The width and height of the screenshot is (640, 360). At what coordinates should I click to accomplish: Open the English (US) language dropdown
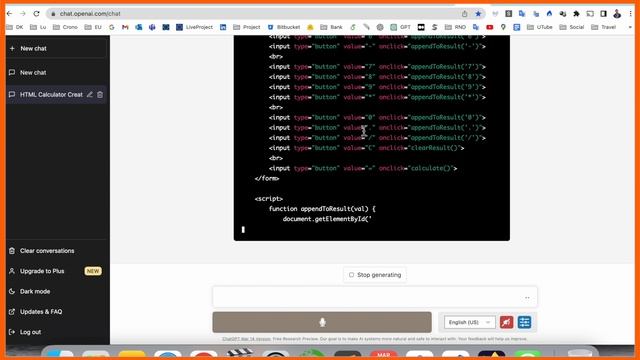click(469, 322)
